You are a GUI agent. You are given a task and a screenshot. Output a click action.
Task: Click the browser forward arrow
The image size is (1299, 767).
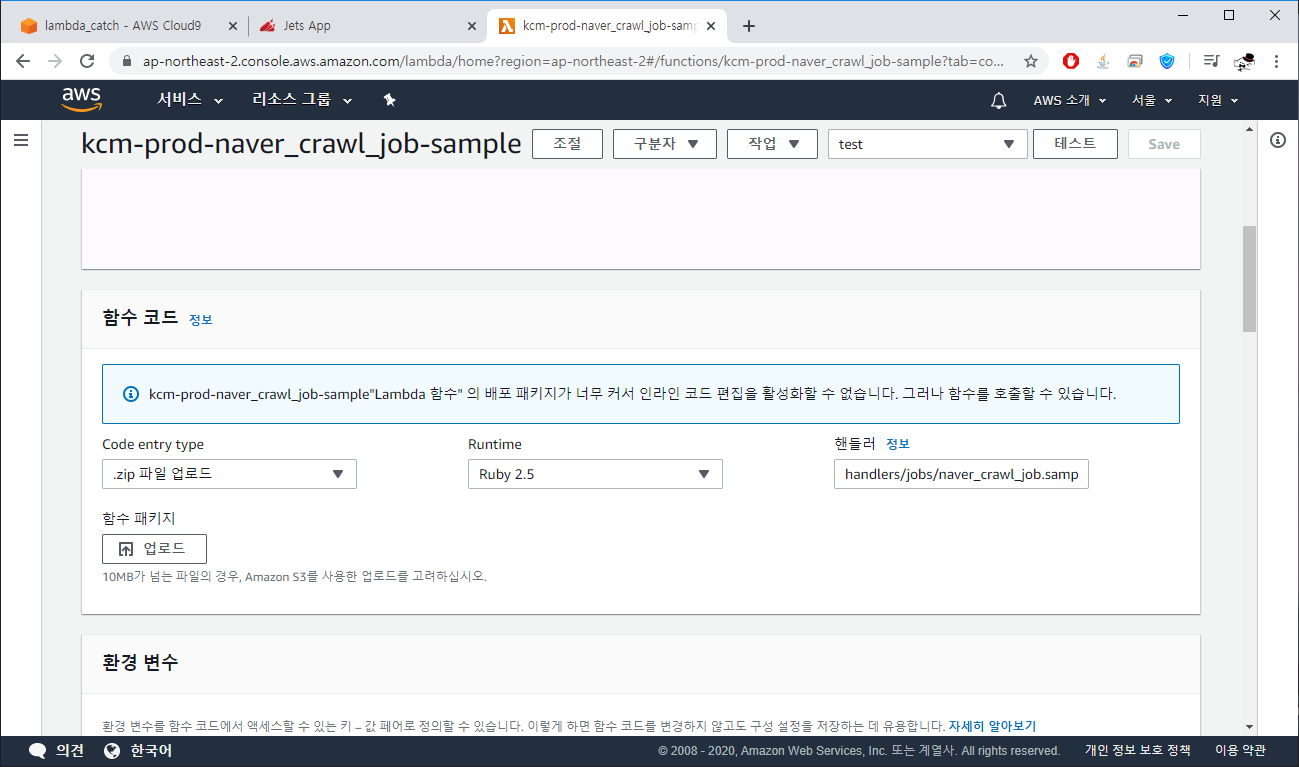click(x=55, y=61)
